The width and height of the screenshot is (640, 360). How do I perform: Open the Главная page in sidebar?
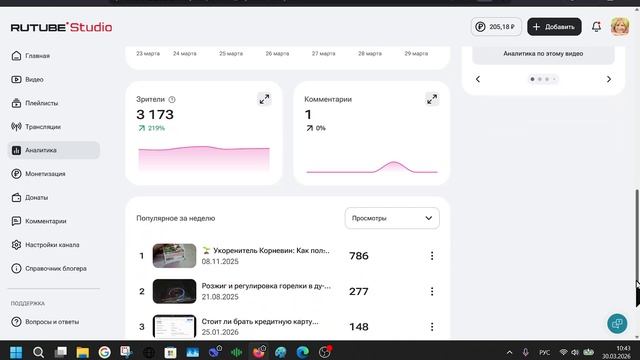click(x=31, y=56)
